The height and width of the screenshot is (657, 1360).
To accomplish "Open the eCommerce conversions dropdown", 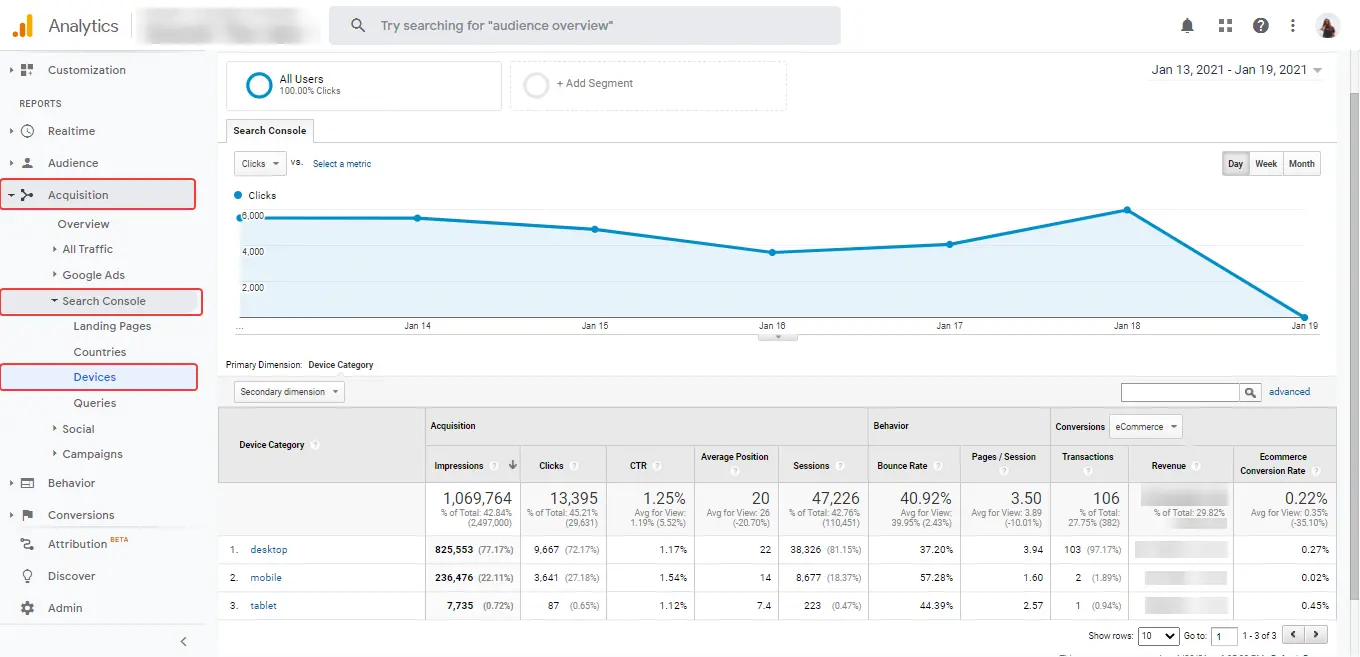I will tap(1145, 425).
